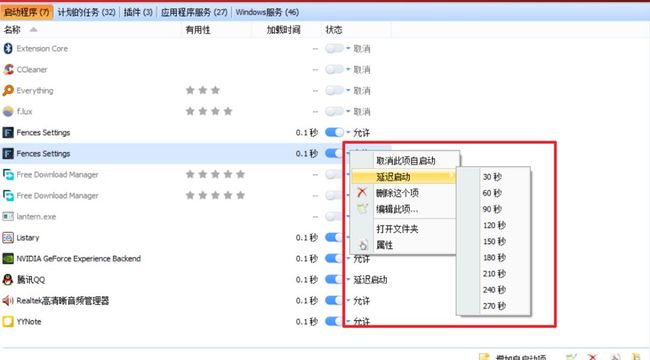This screenshot has width=650, height=360.
Task: Open the Windows服务 (46) tab
Action: coord(267,12)
